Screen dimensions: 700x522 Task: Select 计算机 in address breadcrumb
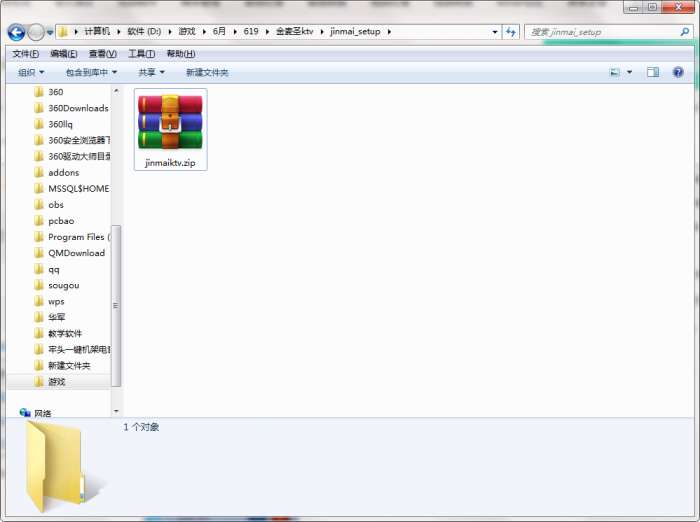coord(97,31)
